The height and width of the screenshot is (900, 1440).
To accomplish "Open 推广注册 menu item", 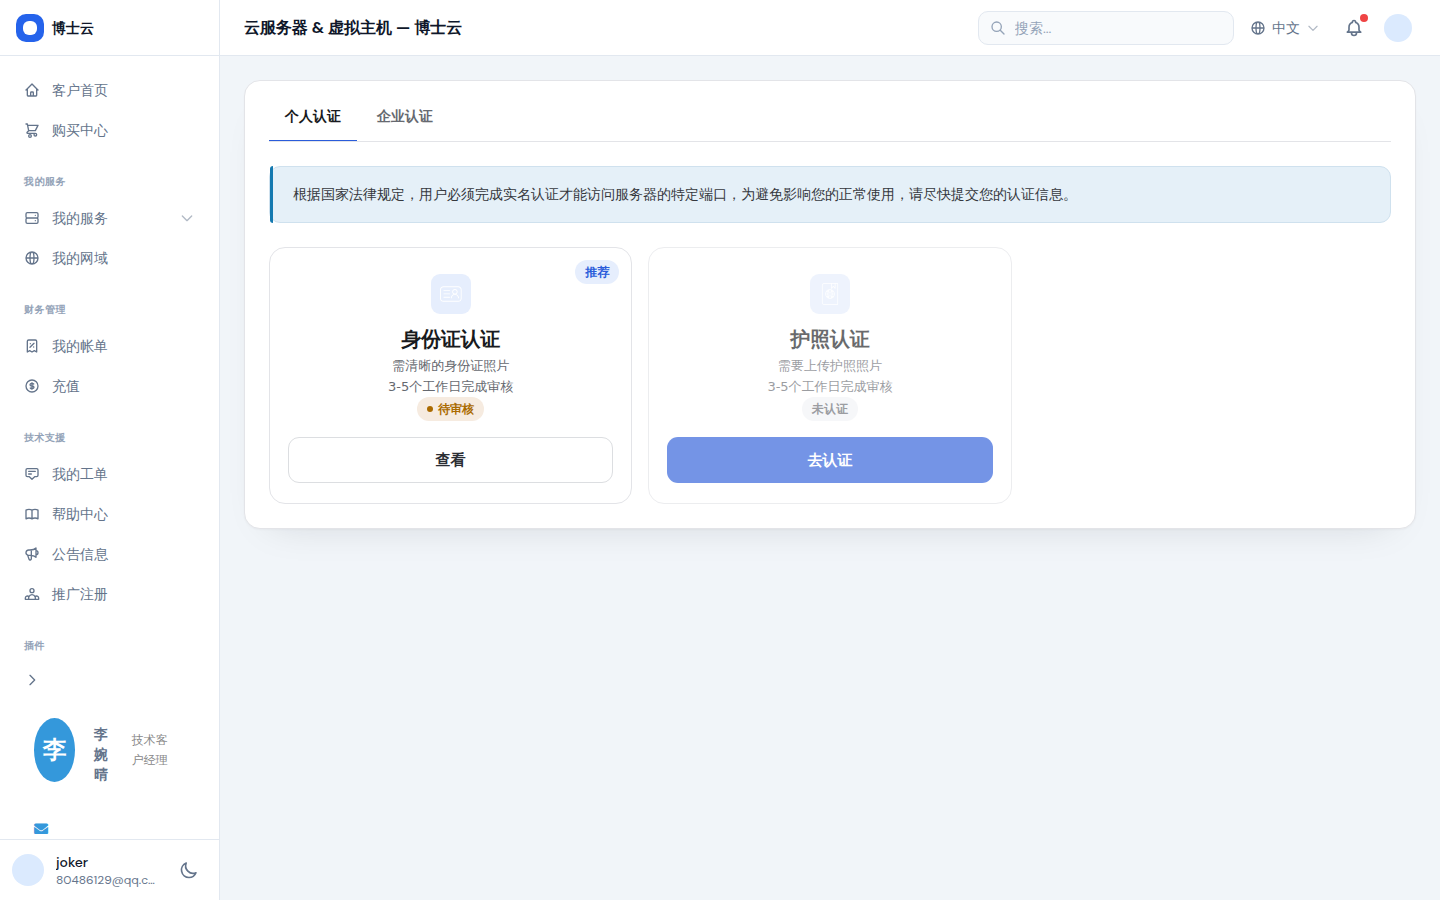I will (110, 594).
